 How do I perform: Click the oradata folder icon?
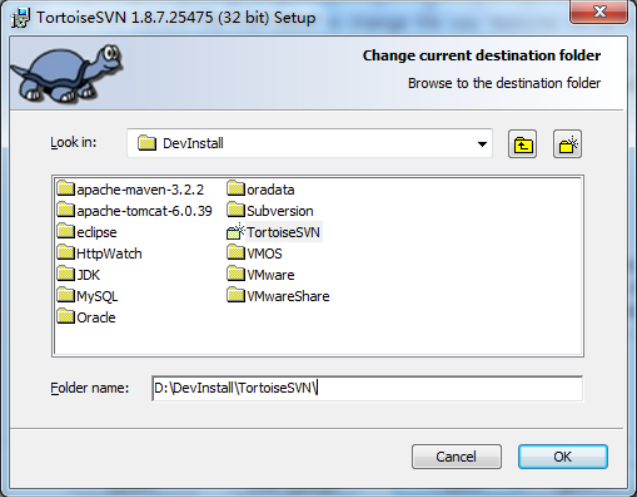[236, 189]
